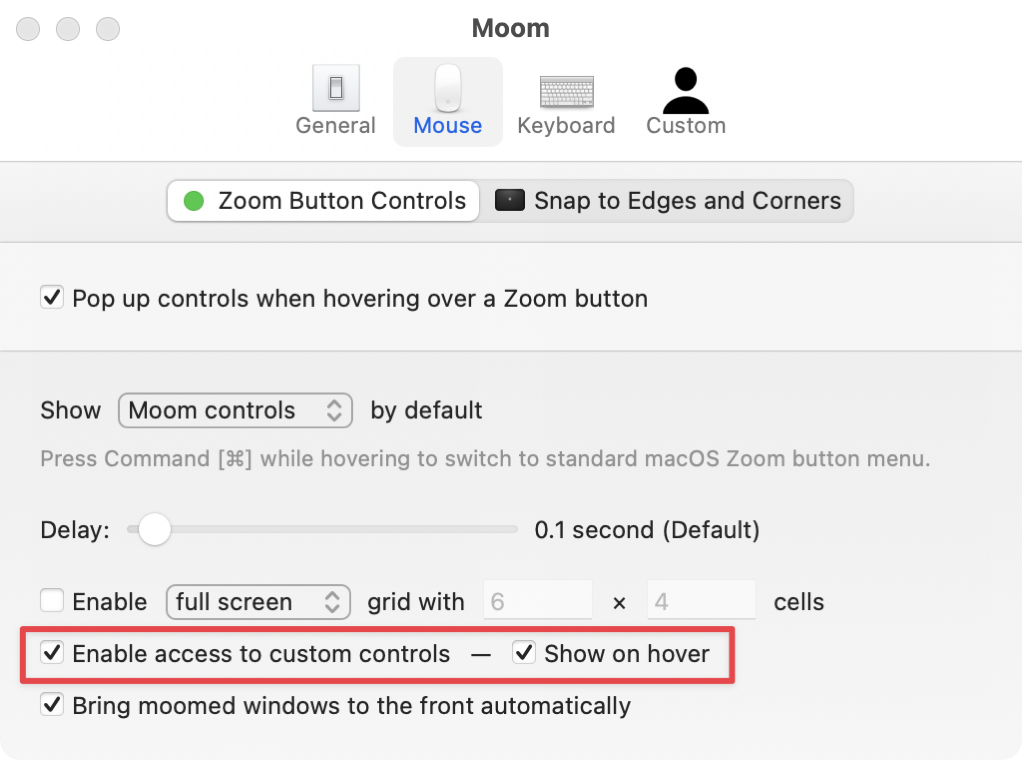The image size is (1022, 760).
Task: Disable Bring moomed windows to front
Action: click(x=52, y=706)
